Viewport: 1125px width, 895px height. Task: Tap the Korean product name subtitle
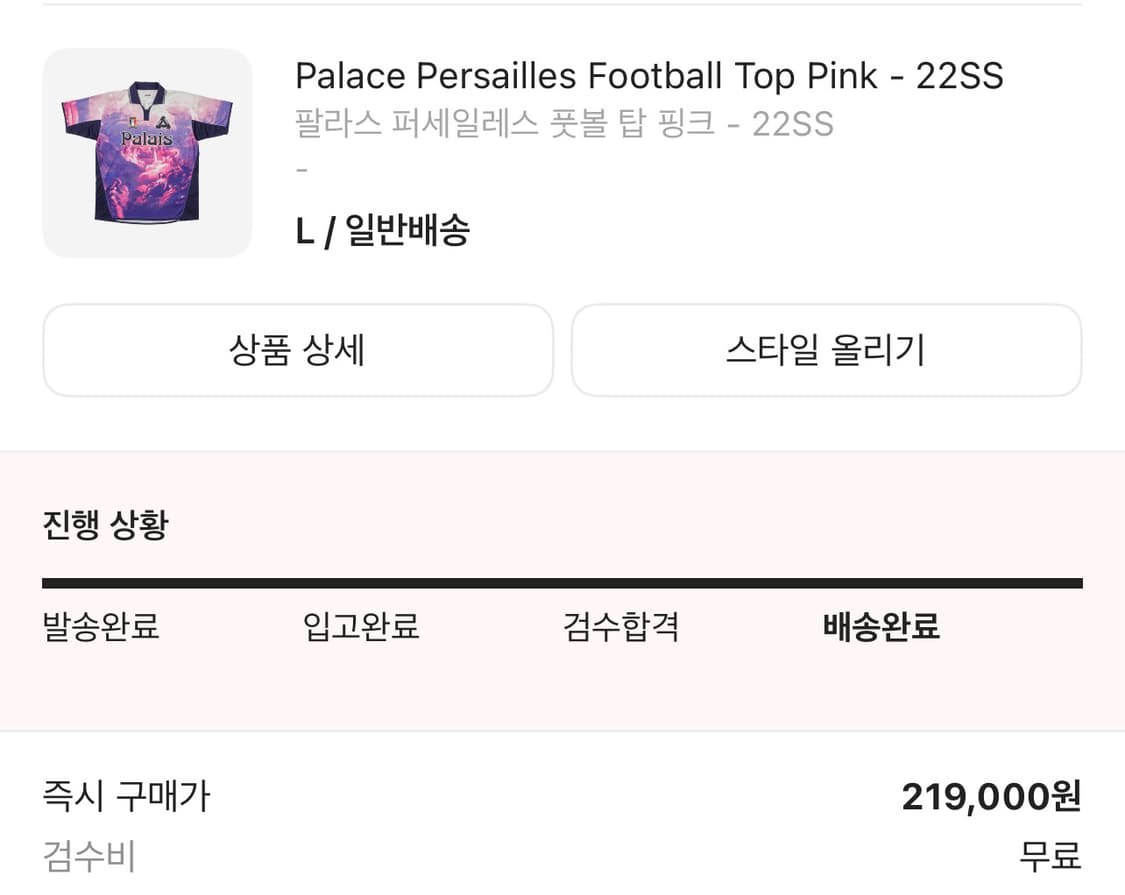click(x=562, y=125)
